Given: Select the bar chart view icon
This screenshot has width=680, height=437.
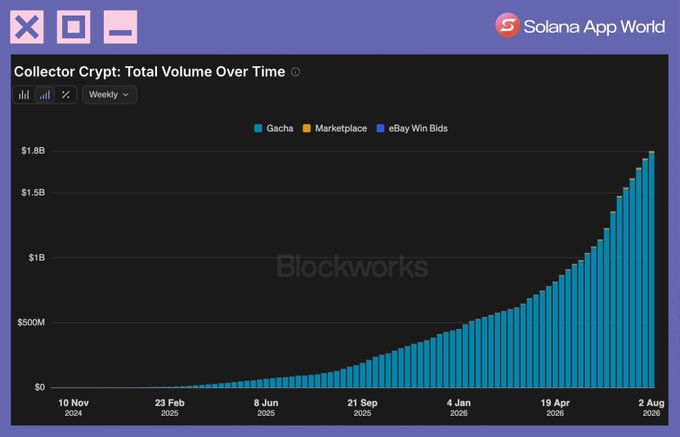Looking at the screenshot, I should point(24,95).
